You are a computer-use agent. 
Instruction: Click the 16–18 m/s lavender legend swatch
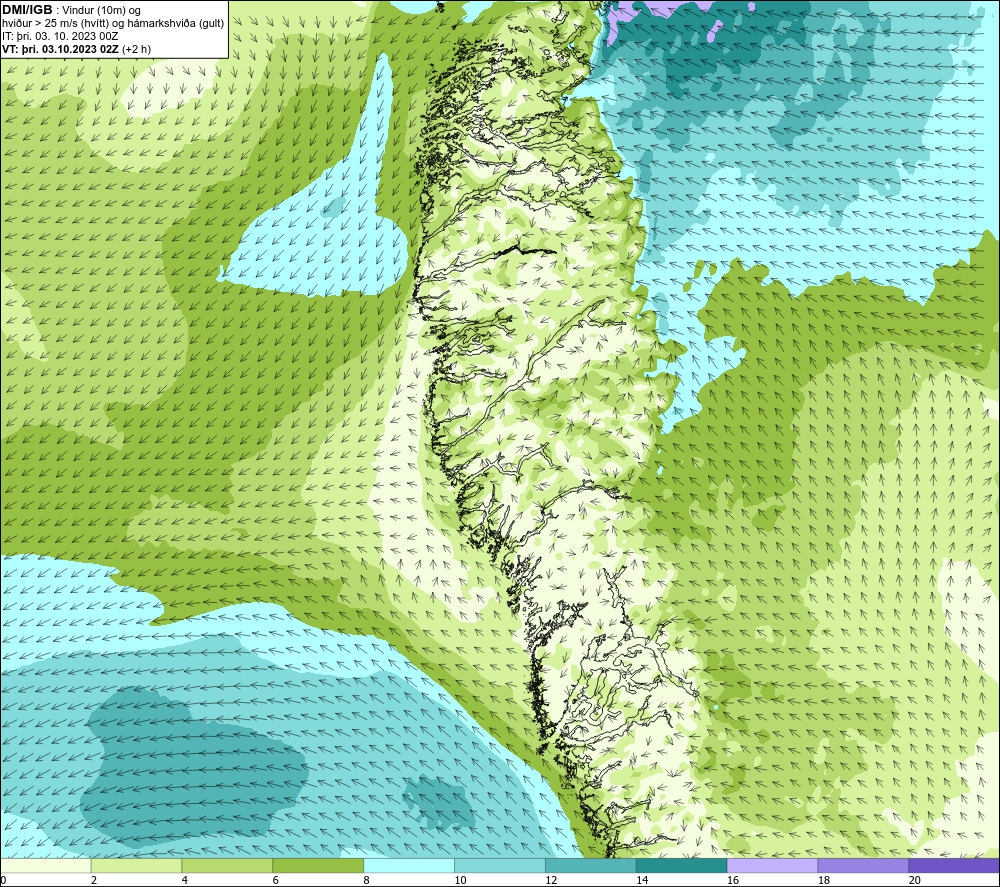772,866
